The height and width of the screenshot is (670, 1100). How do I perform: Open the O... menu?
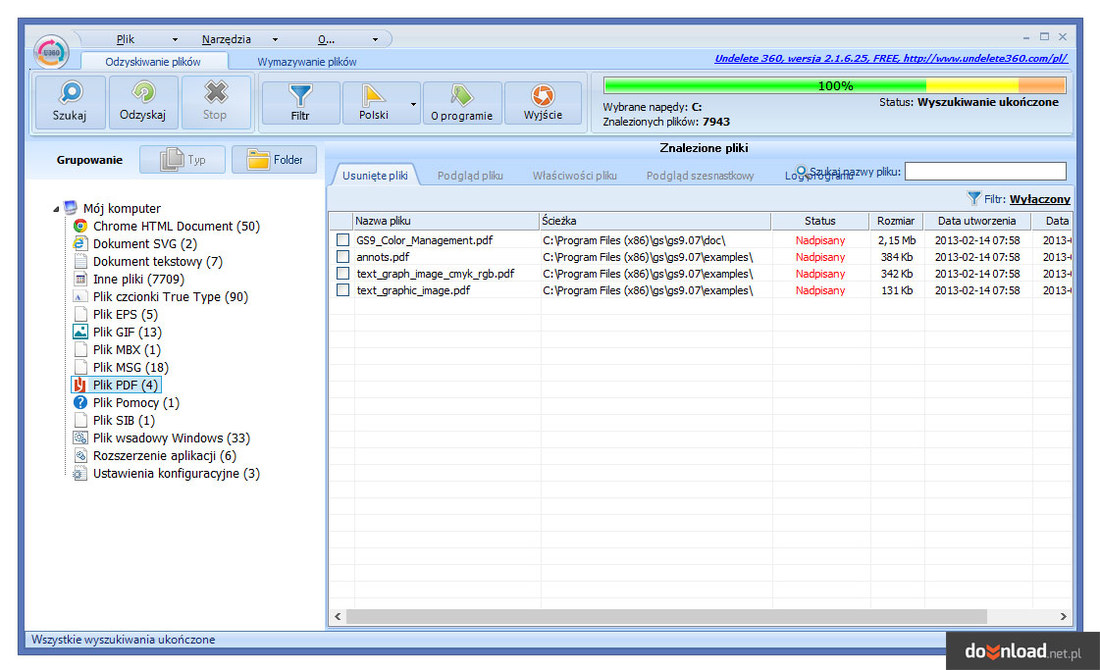click(326, 39)
